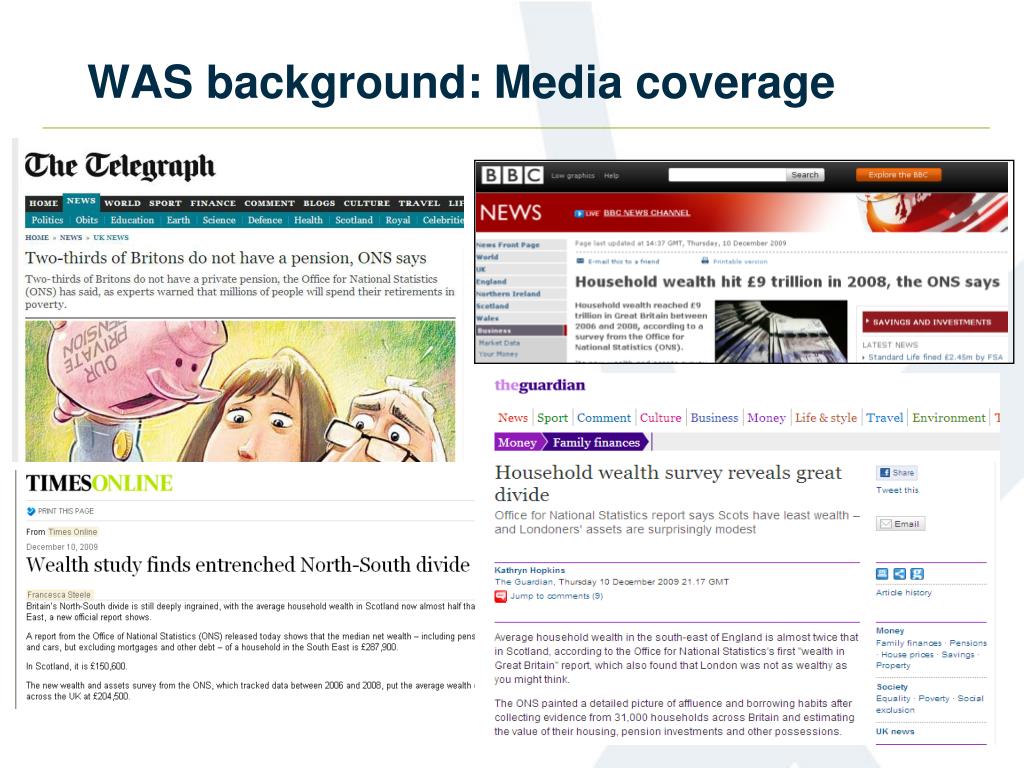Open Telegraph Politics subsection

click(47, 220)
